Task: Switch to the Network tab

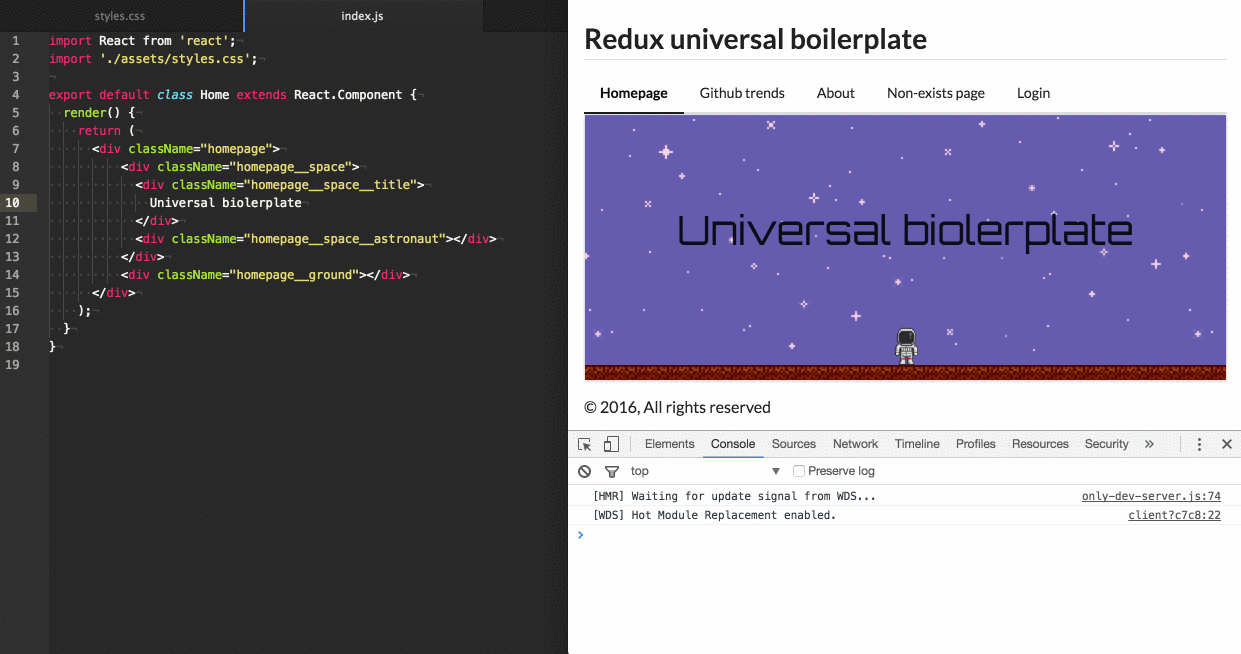Action: 855,444
